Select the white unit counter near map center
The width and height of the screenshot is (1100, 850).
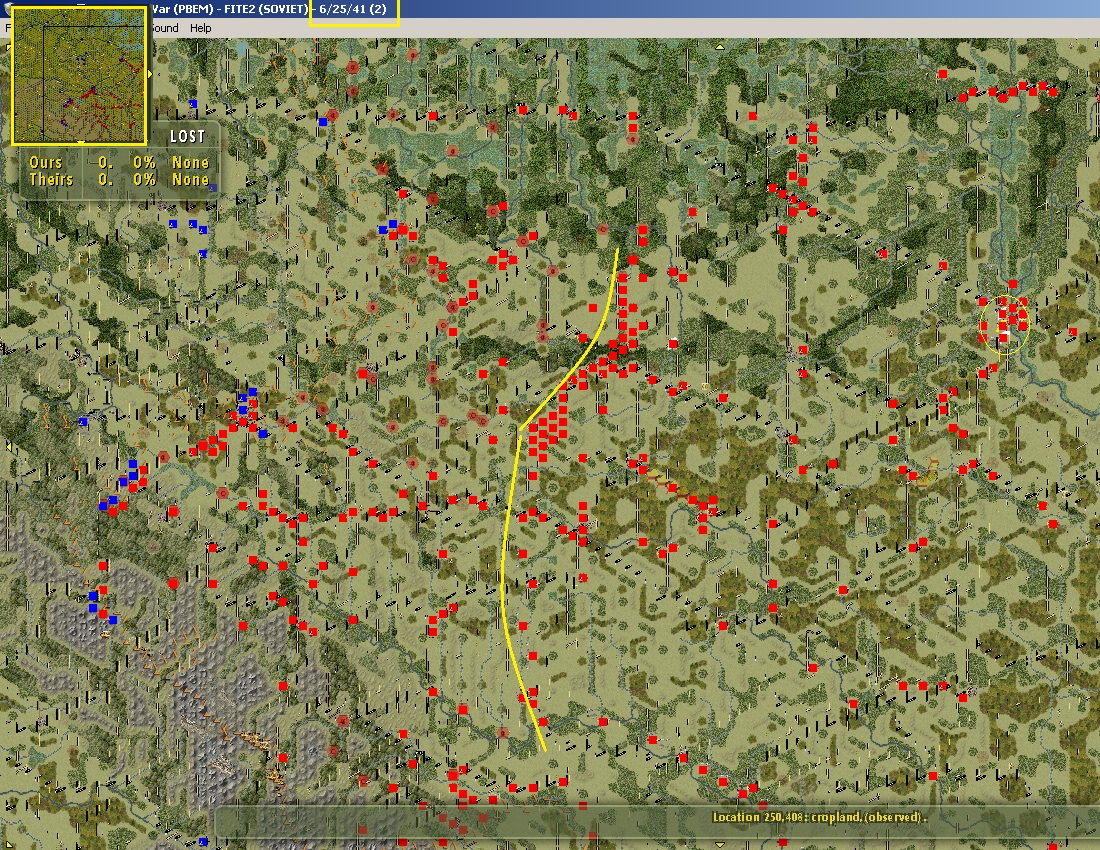coord(674,343)
